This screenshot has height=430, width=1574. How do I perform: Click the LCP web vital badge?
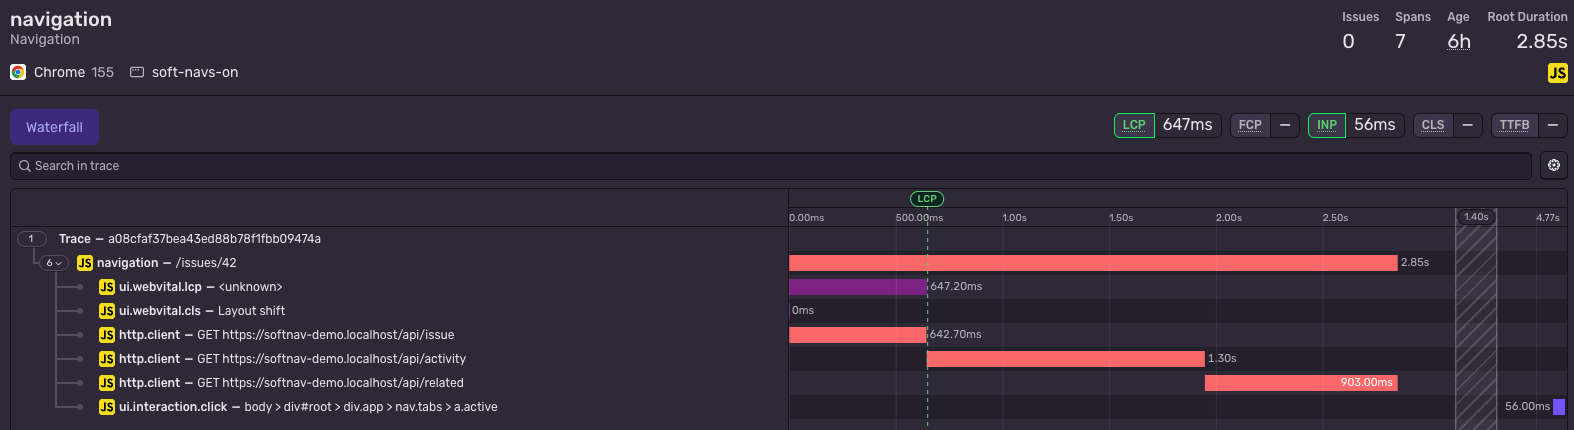1134,125
